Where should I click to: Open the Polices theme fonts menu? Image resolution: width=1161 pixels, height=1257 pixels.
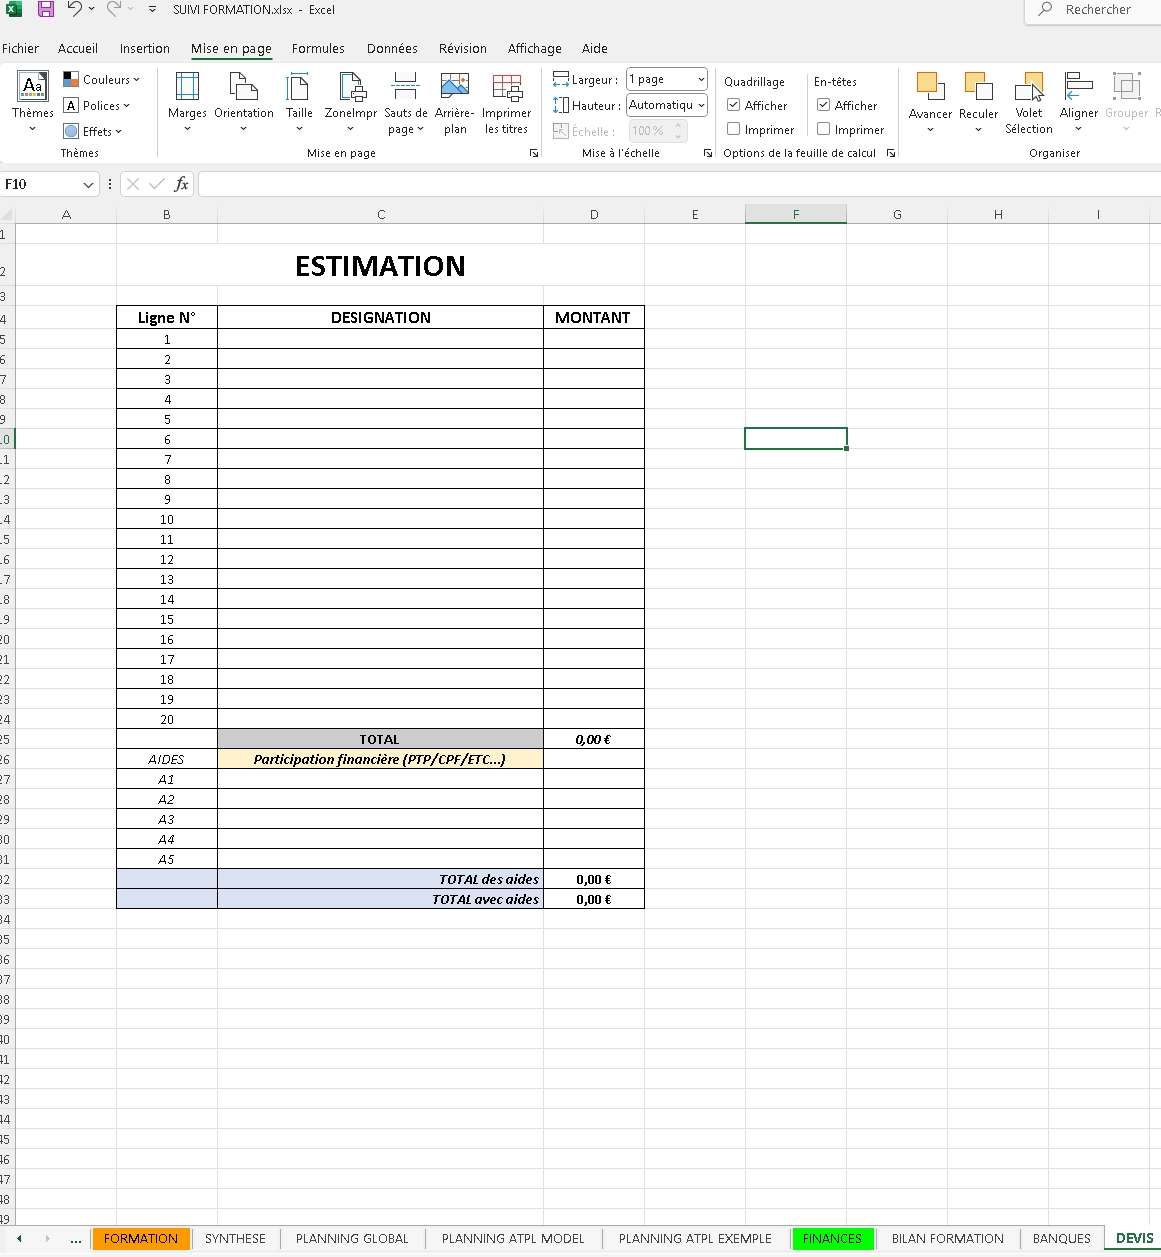point(97,105)
